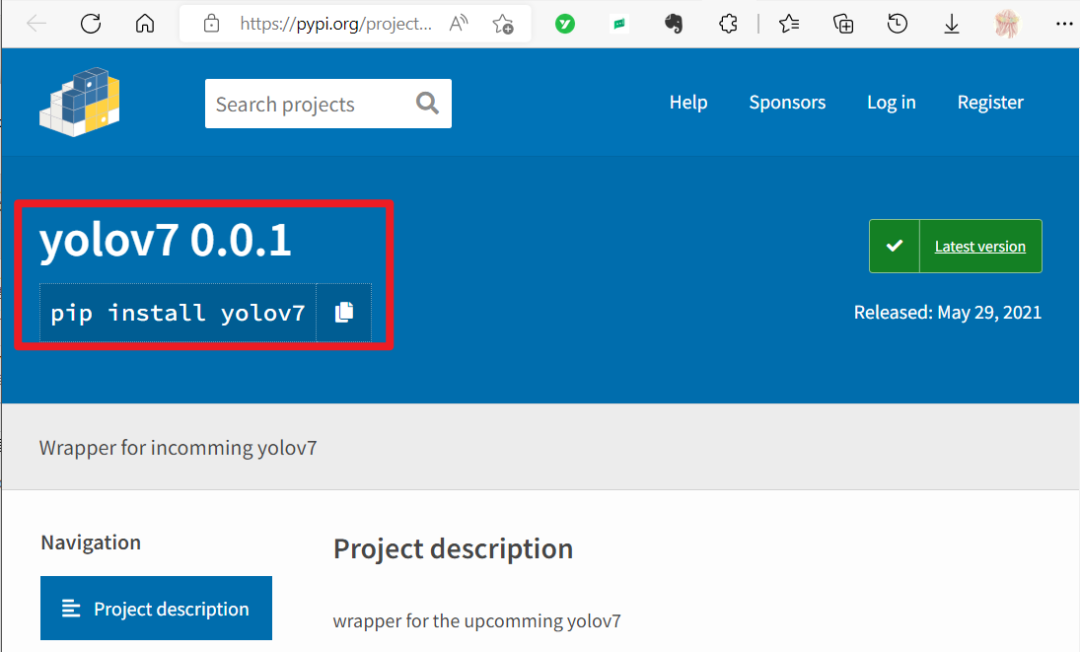Open the Register link
This screenshot has height=652, width=1080.
(990, 103)
